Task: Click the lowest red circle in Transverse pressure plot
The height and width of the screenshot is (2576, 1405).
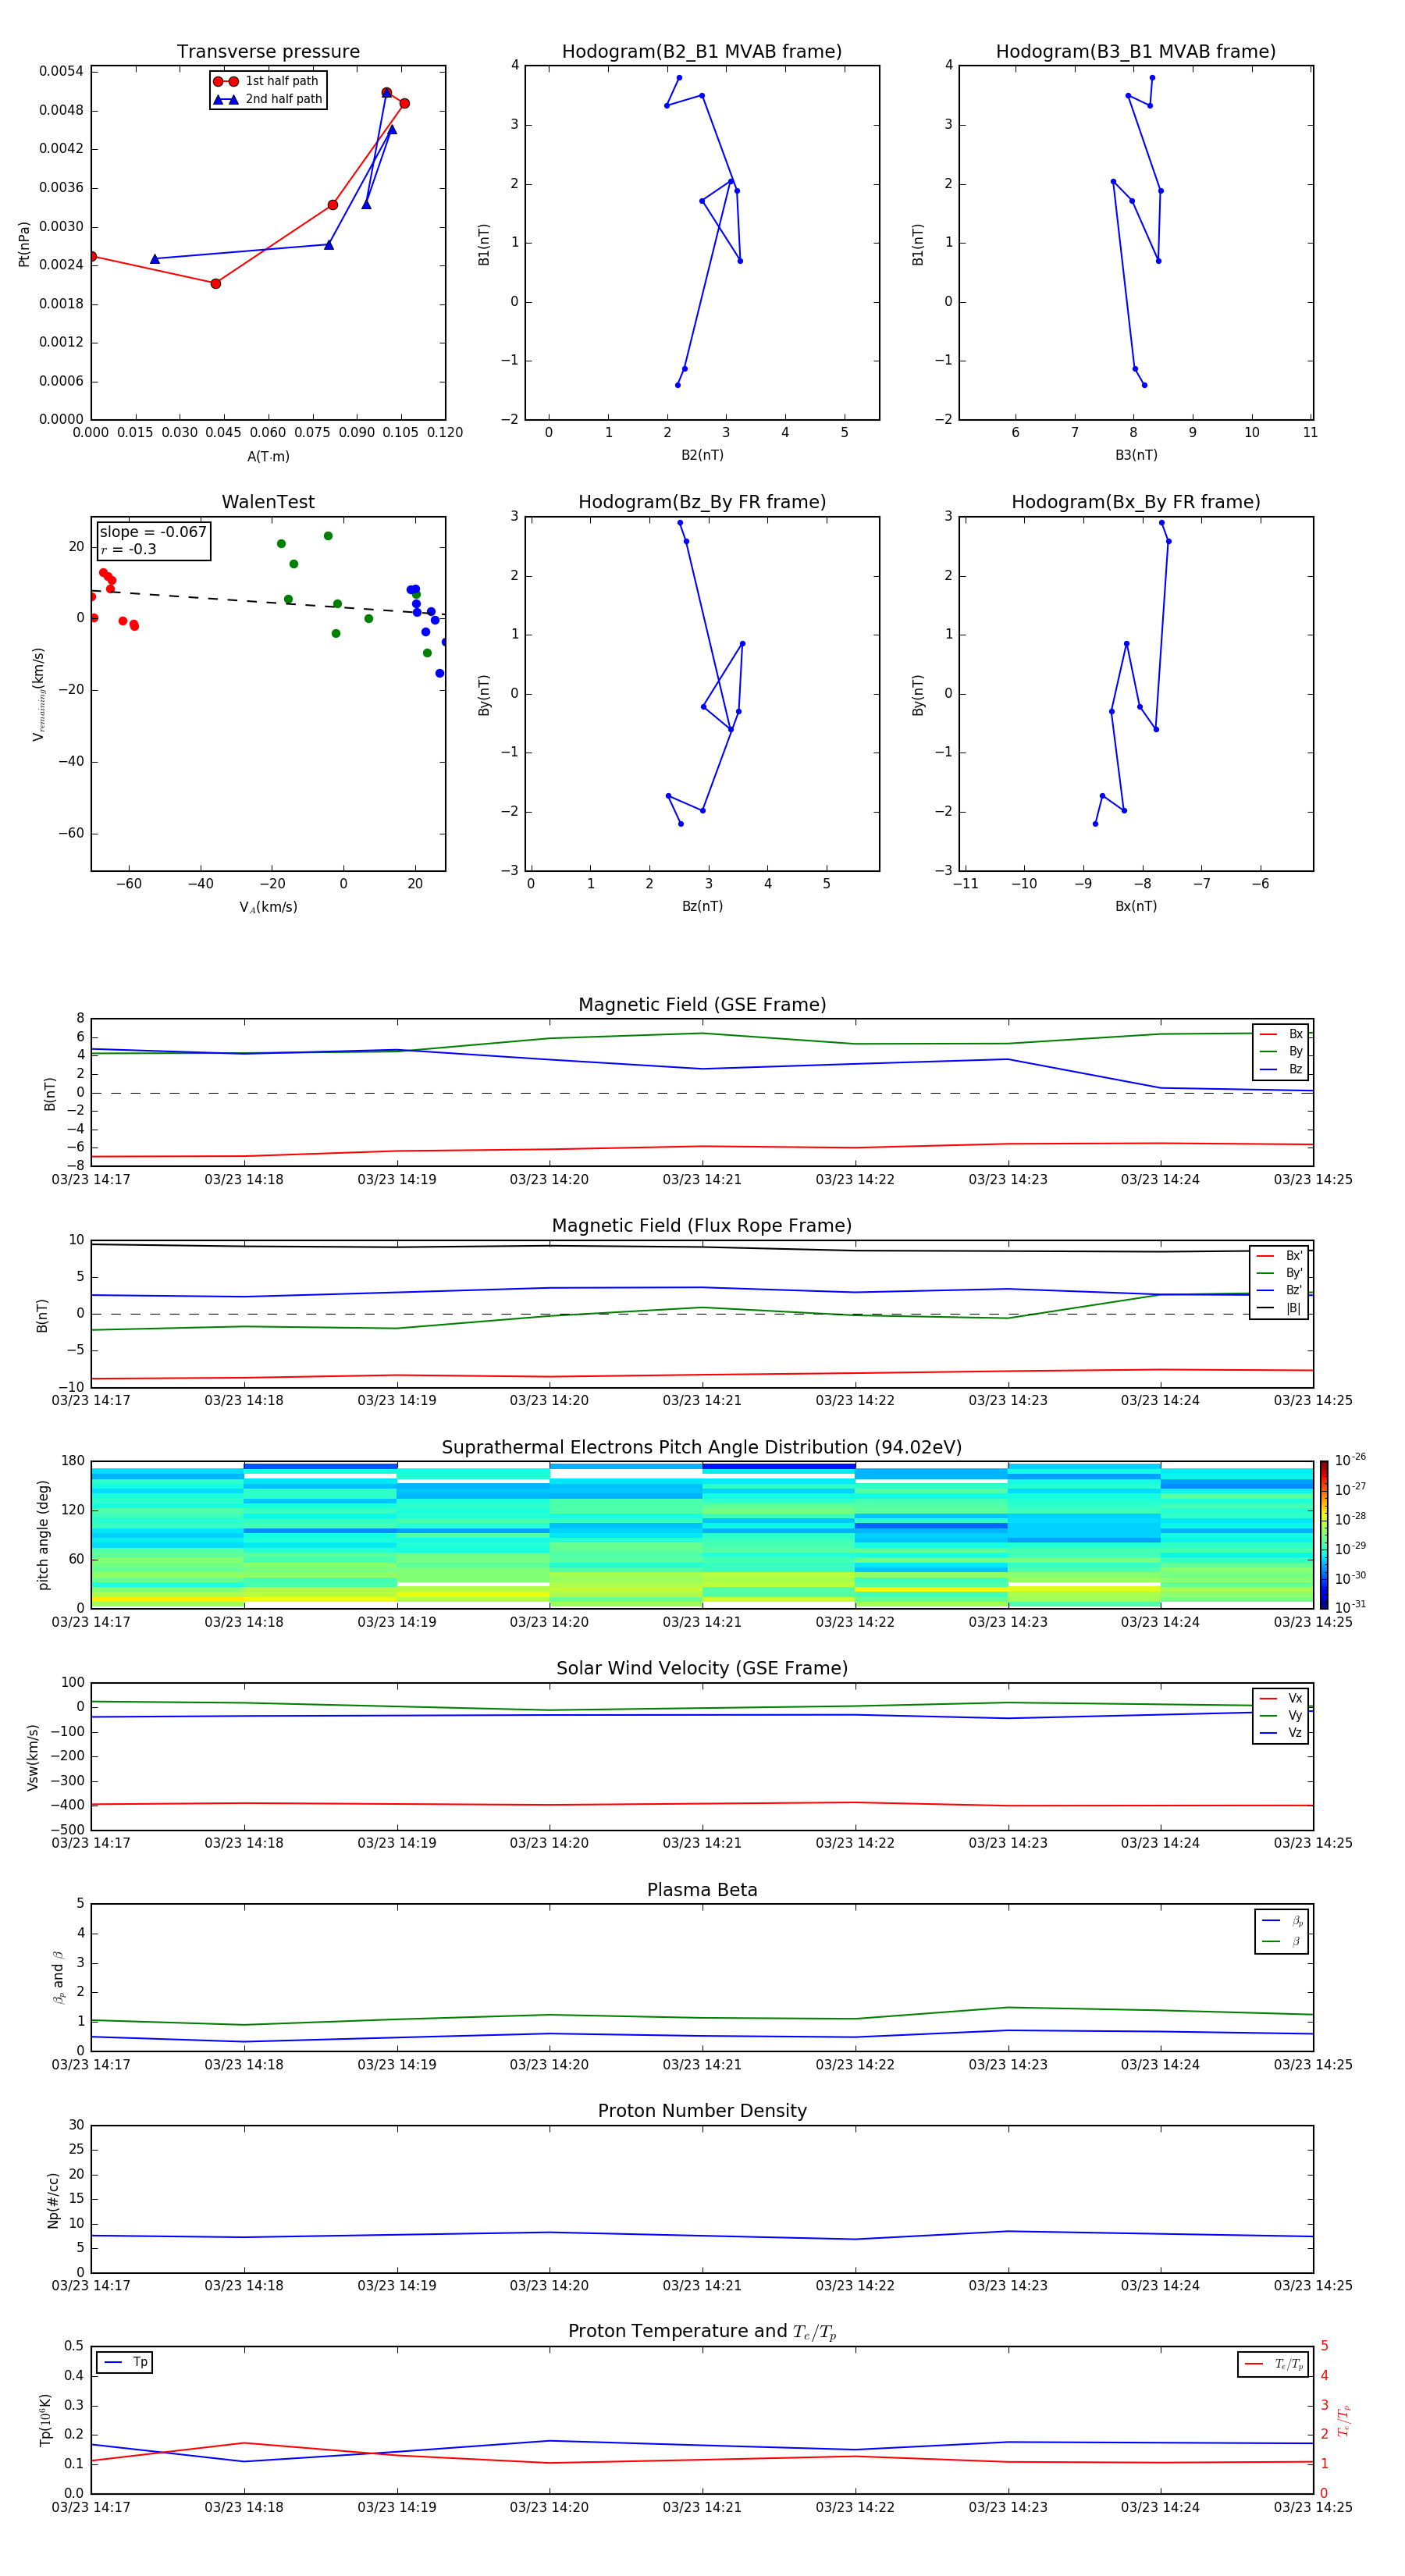Action: tap(215, 283)
